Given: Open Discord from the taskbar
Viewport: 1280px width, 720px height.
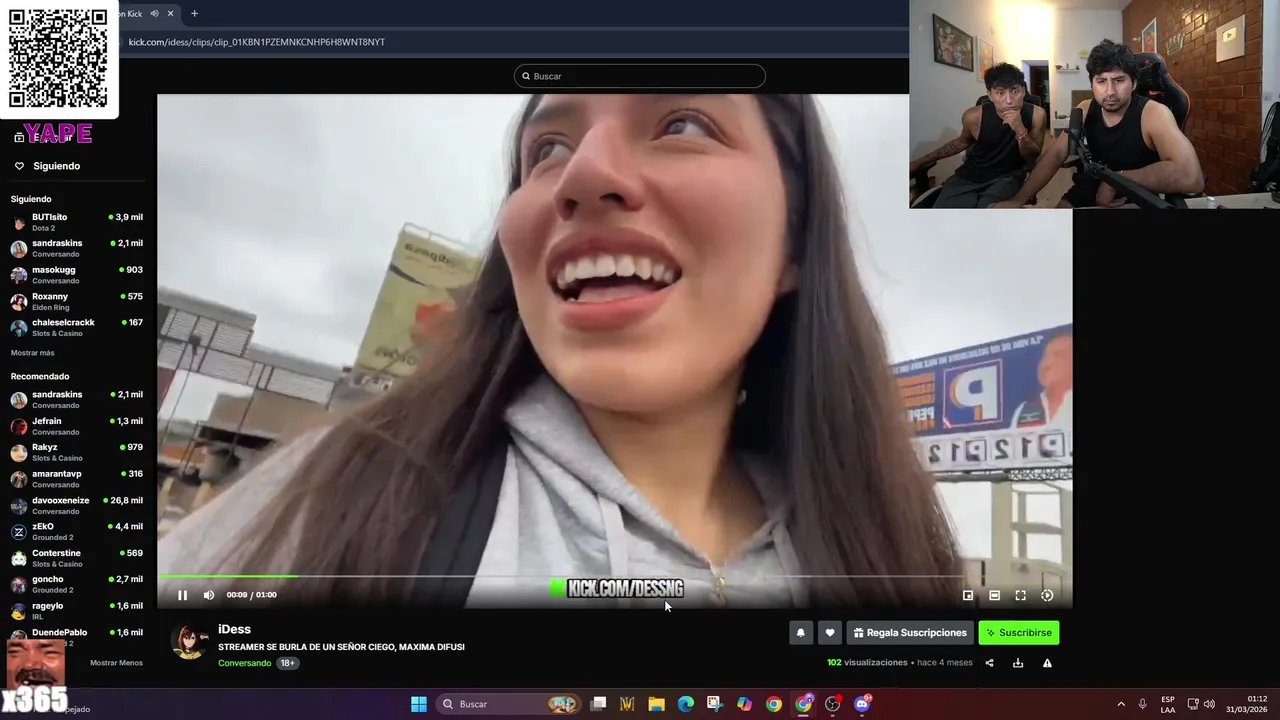Looking at the screenshot, I should pyautogui.click(x=862, y=704).
